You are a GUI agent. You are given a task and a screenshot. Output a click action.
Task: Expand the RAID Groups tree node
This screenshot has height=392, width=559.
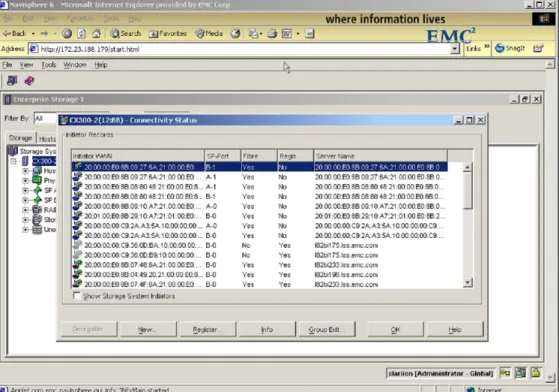(25, 210)
